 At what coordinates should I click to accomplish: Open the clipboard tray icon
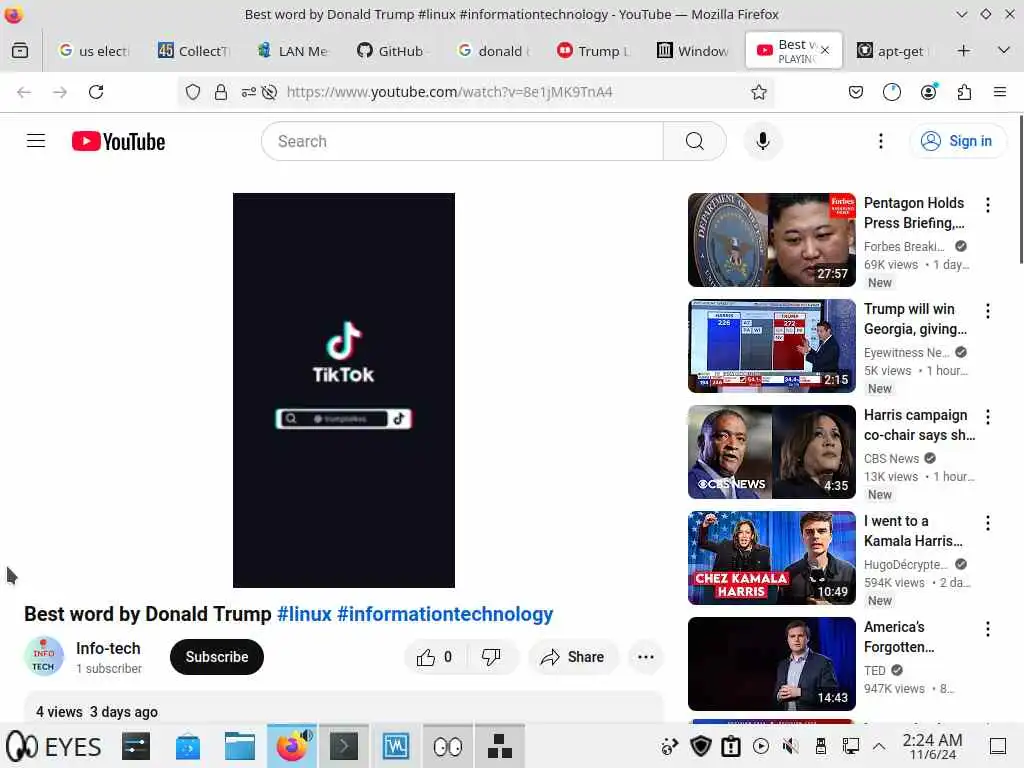(x=731, y=746)
